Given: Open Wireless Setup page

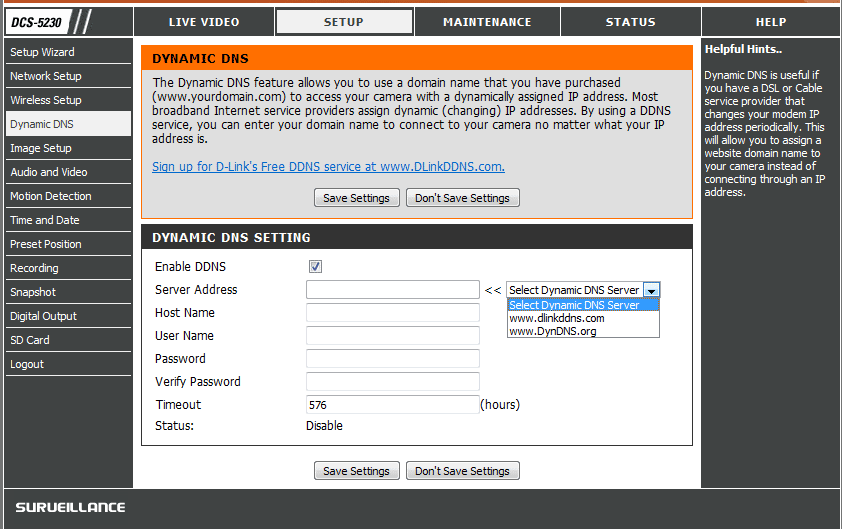Looking at the screenshot, I should [68, 100].
